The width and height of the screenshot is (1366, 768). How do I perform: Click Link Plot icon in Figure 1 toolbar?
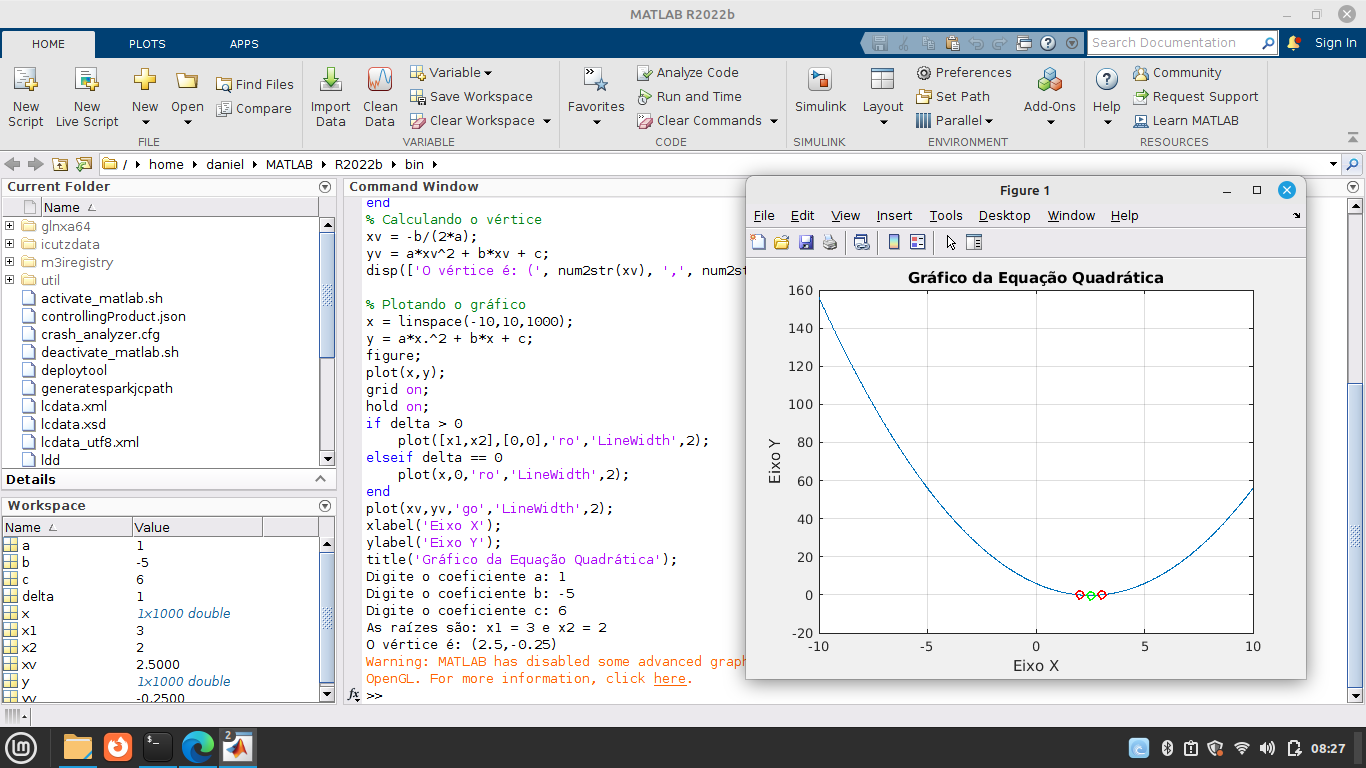(862, 242)
